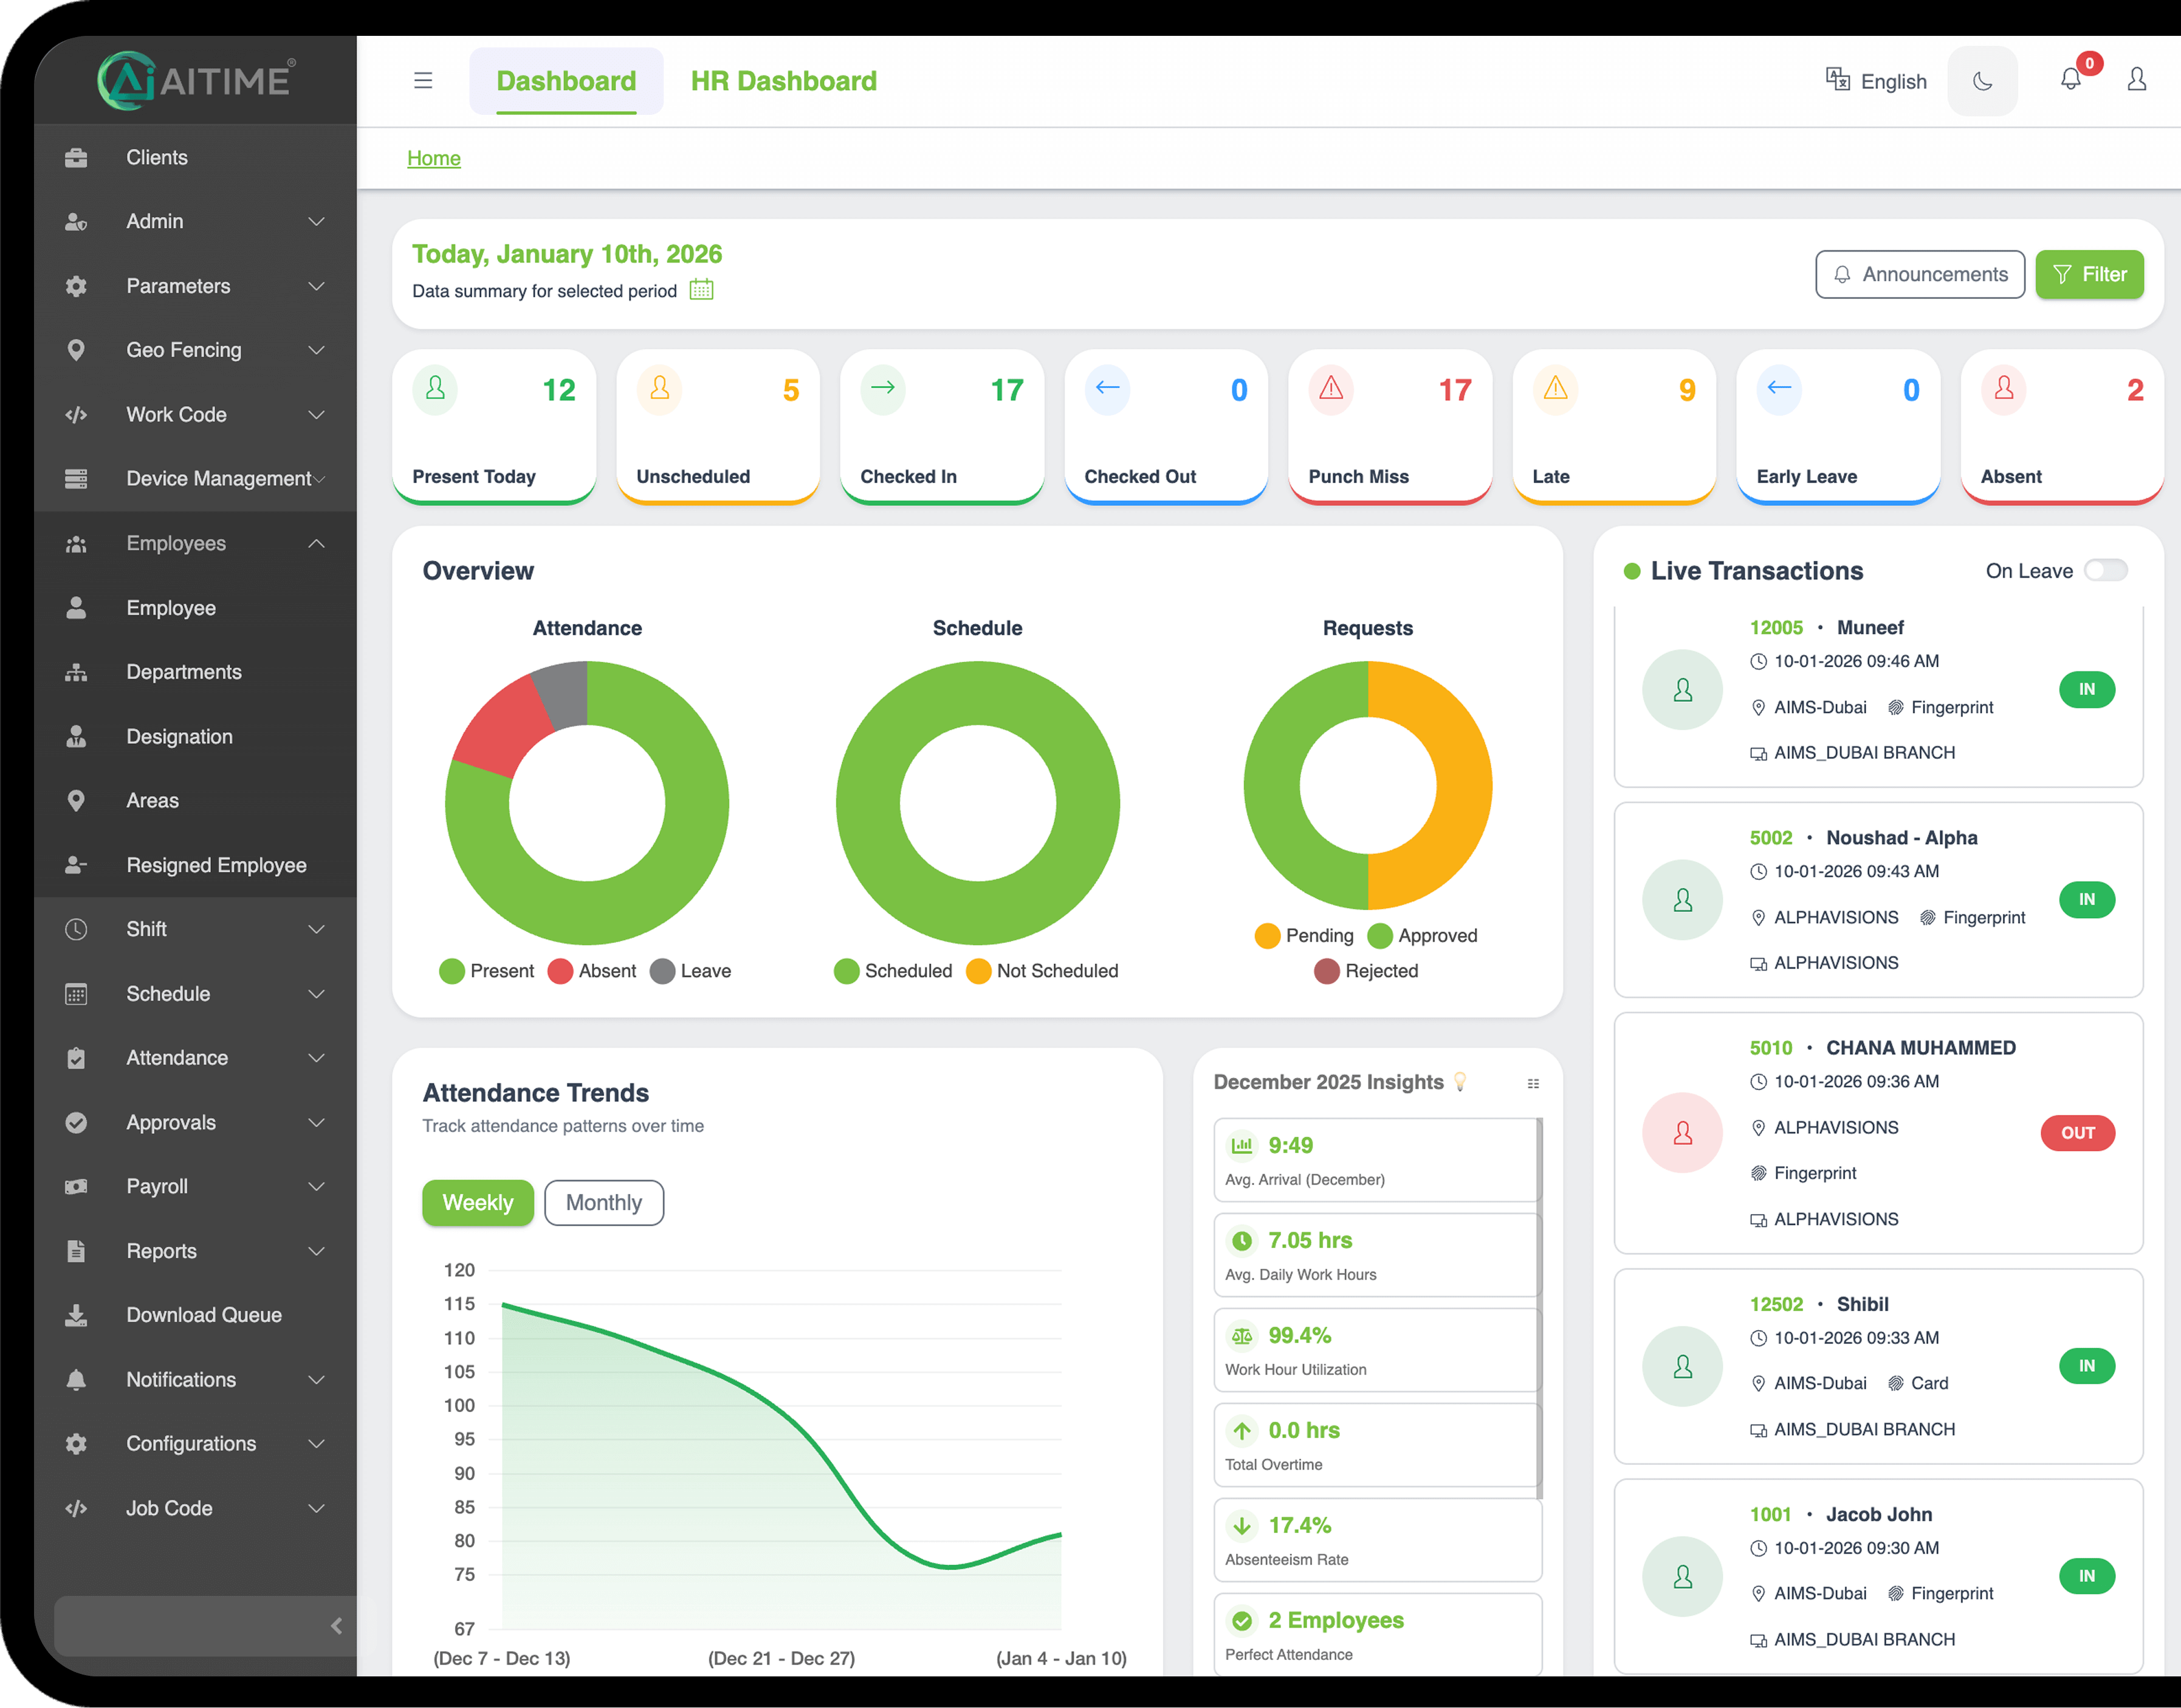Viewport: 2181px width, 1708px height.
Task: Click the Punch Miss summary card
Action: (x=1390, y=428)
